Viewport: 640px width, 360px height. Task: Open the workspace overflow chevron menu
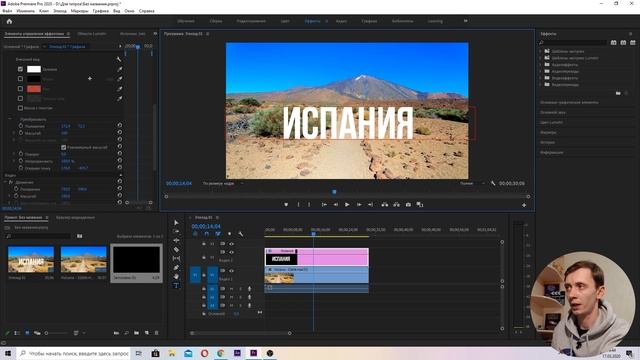(465, 21)
